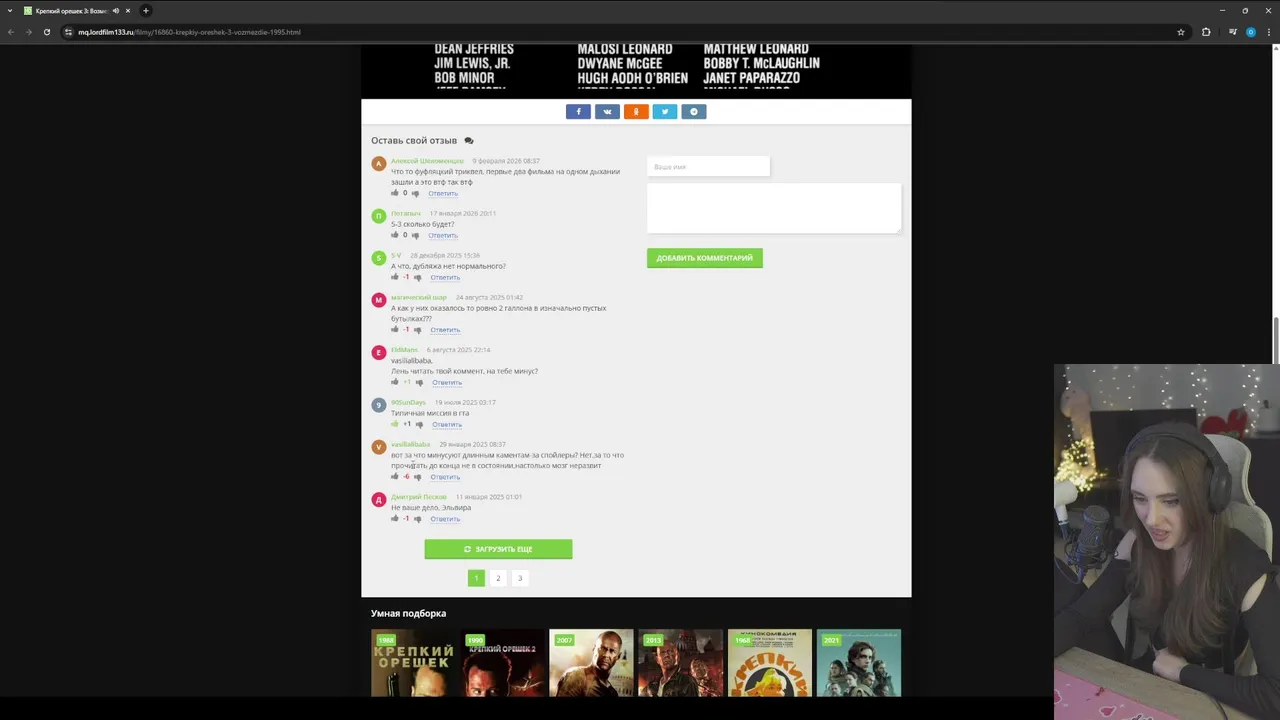Viewport: 1280px width, 720px height.
Task: Click the address bar URL
Action: (189, 32)
